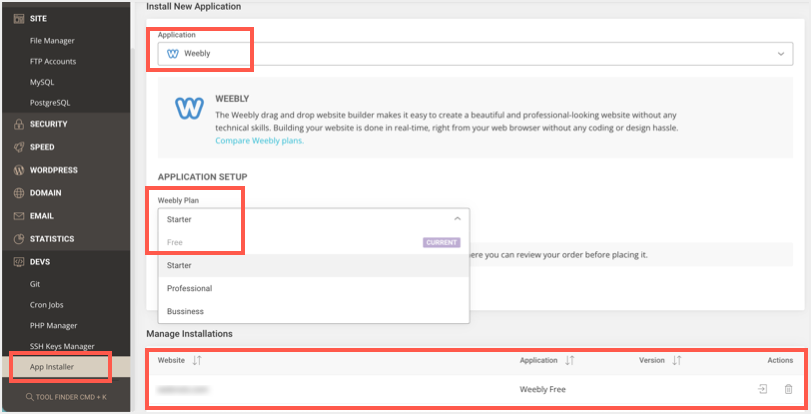This screenshot has width=811, height=414.
Task: Click the login arrow icon in Actions
Action: pos(762,389)
